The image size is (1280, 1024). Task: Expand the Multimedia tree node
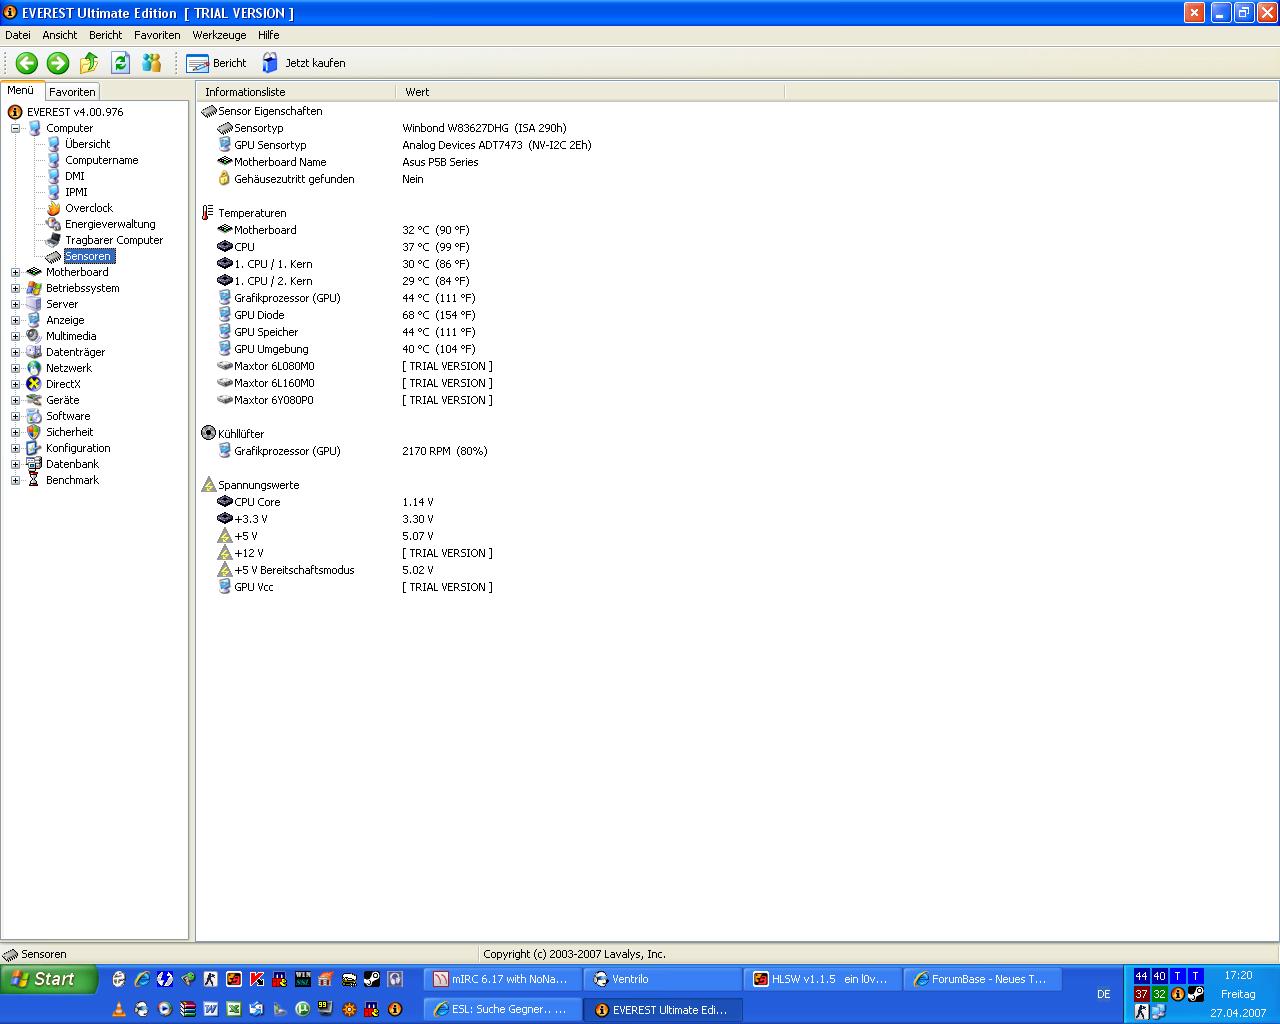coord(15,336)
